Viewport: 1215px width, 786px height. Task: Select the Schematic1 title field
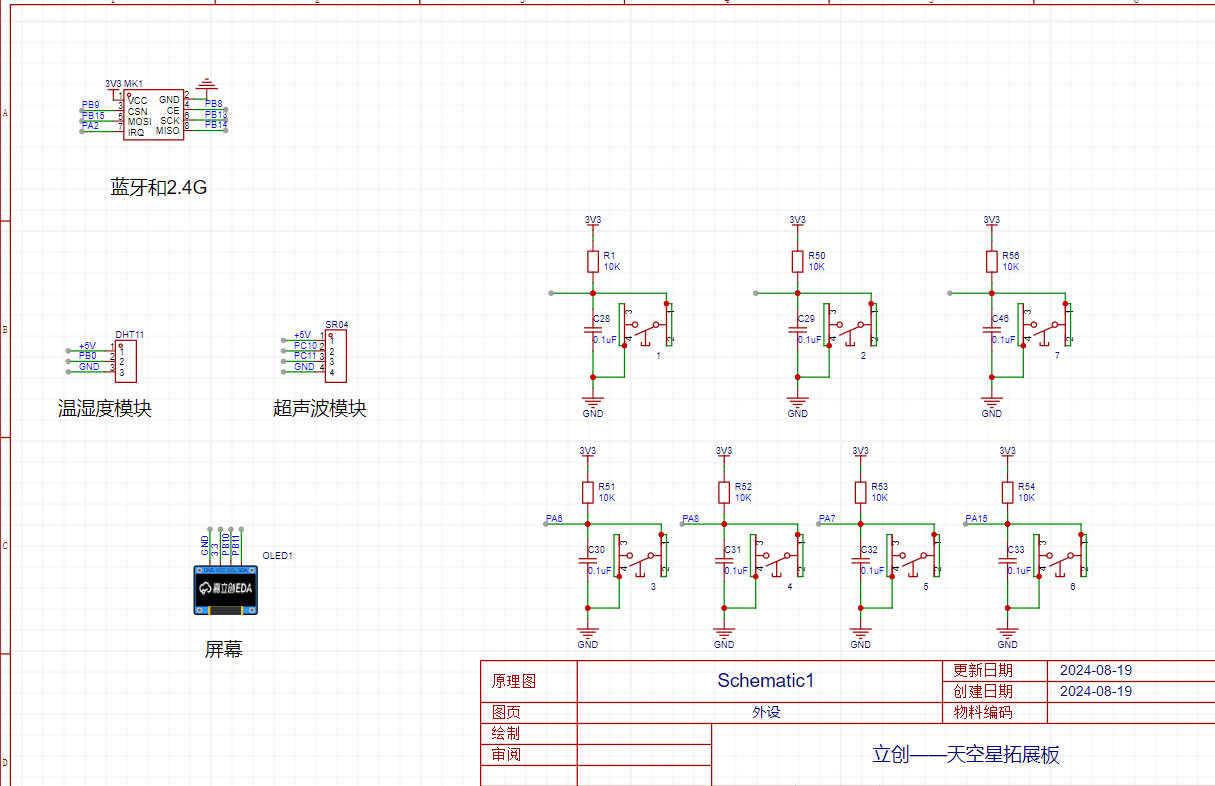[765, 681]
